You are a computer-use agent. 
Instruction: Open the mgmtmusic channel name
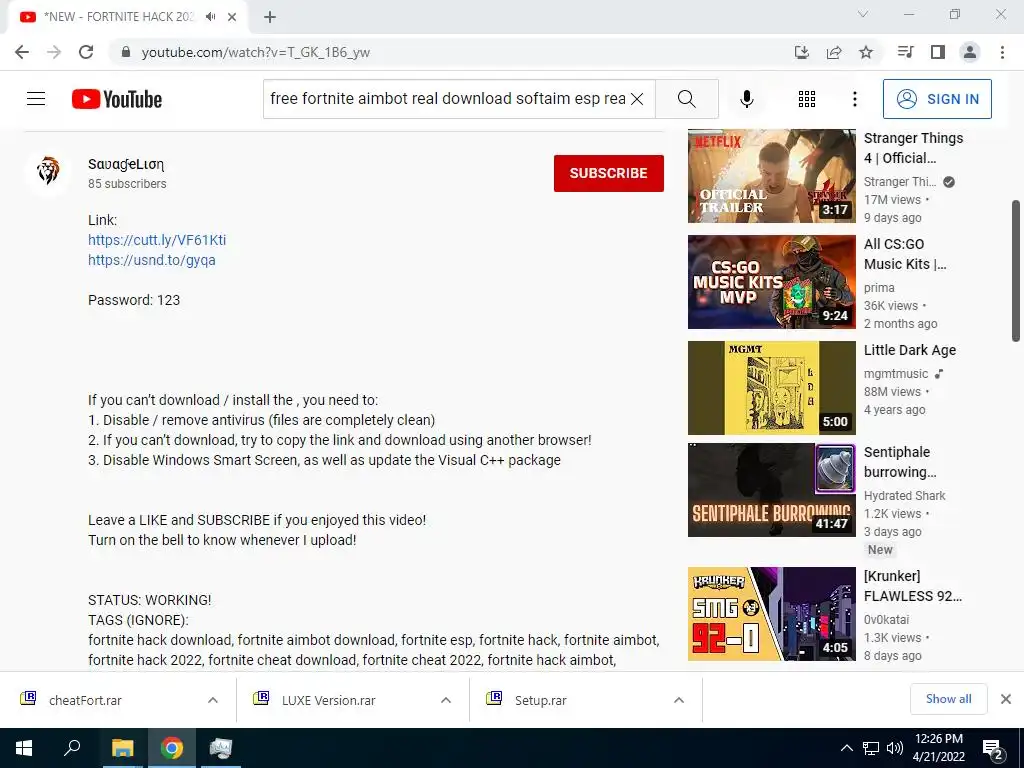895,374
